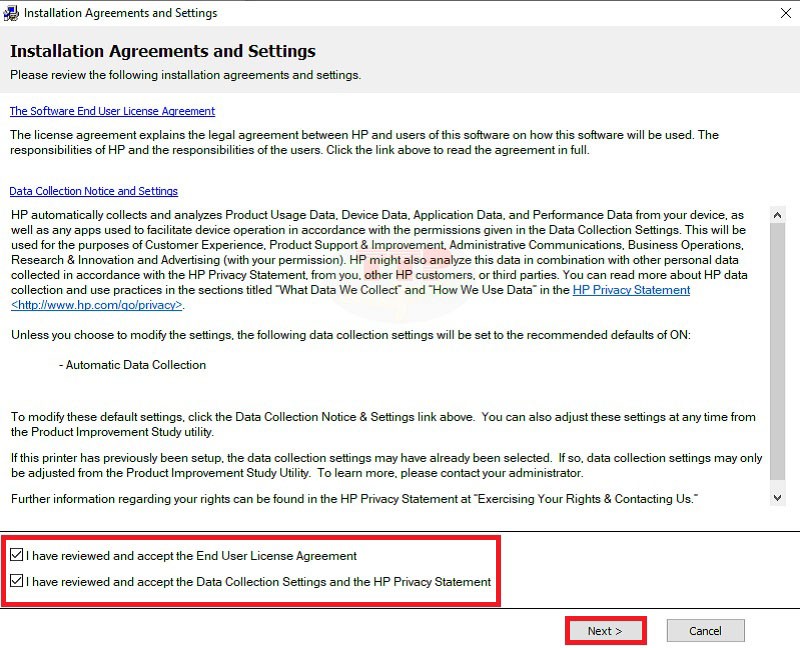Click the Data Collection Settings checkbox label text

pyautogui.click(x=258, y=582)
